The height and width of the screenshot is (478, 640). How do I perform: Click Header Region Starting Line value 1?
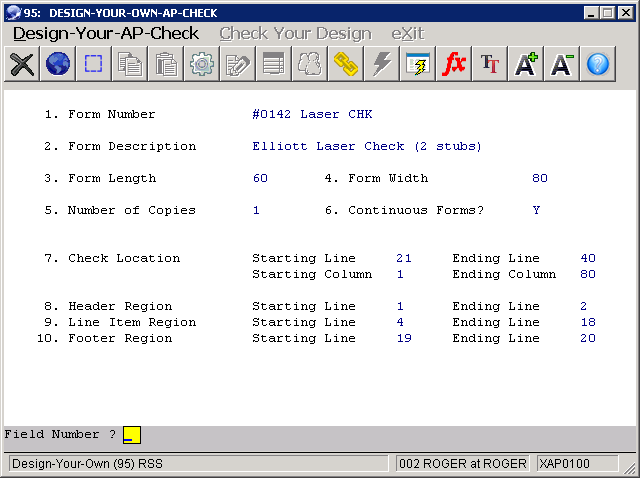point(400,306)
